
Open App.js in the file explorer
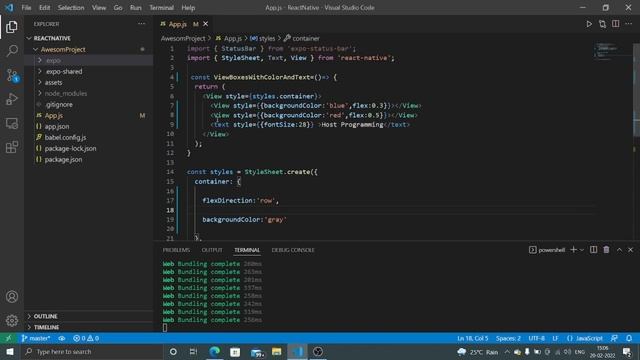(x=54, y=116)
